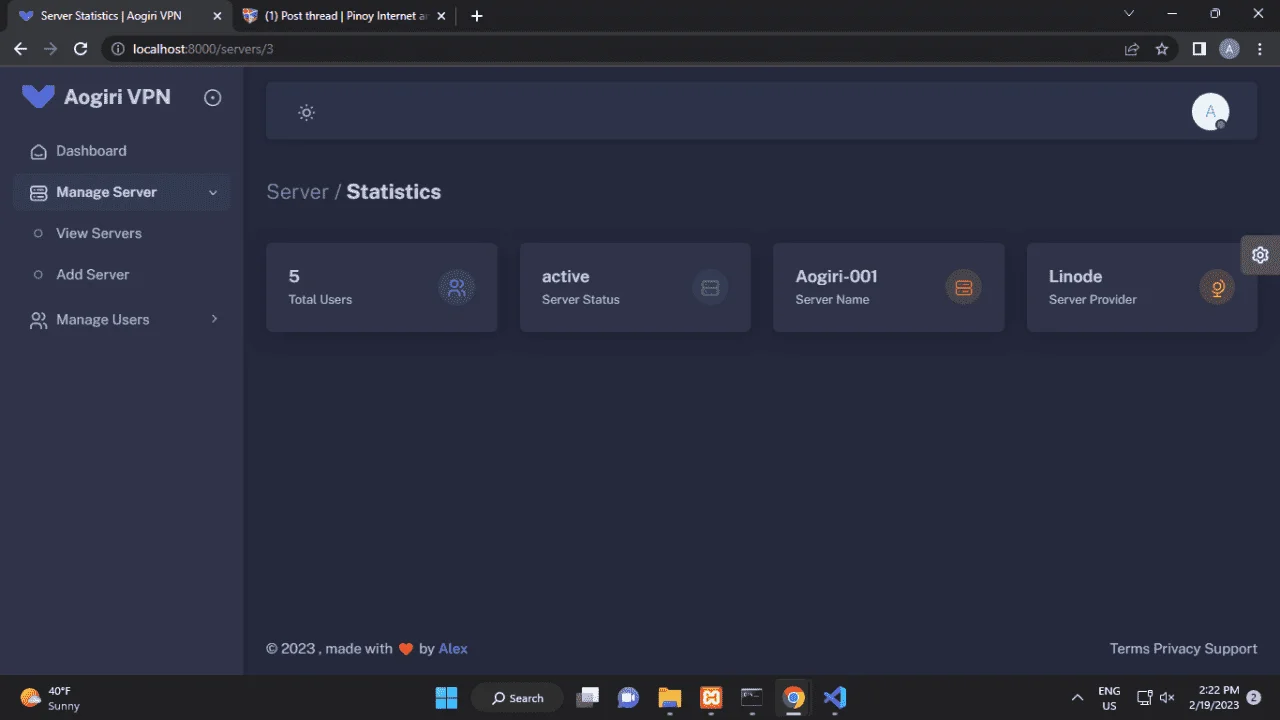The height and width of the screenshot is (720, 1280).
Task: Click the Manage Users chevron arrow
Action: [213, 319]
